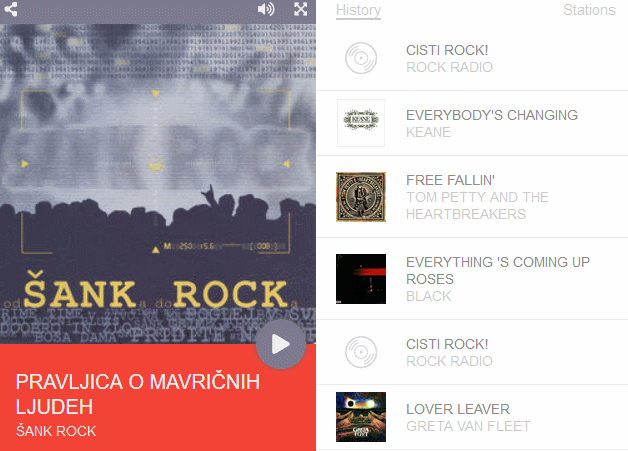Screen dimensions: 628x451
Task: Click Pravljica o Mavričnih Ljudeh title
Action: point(137,394)
